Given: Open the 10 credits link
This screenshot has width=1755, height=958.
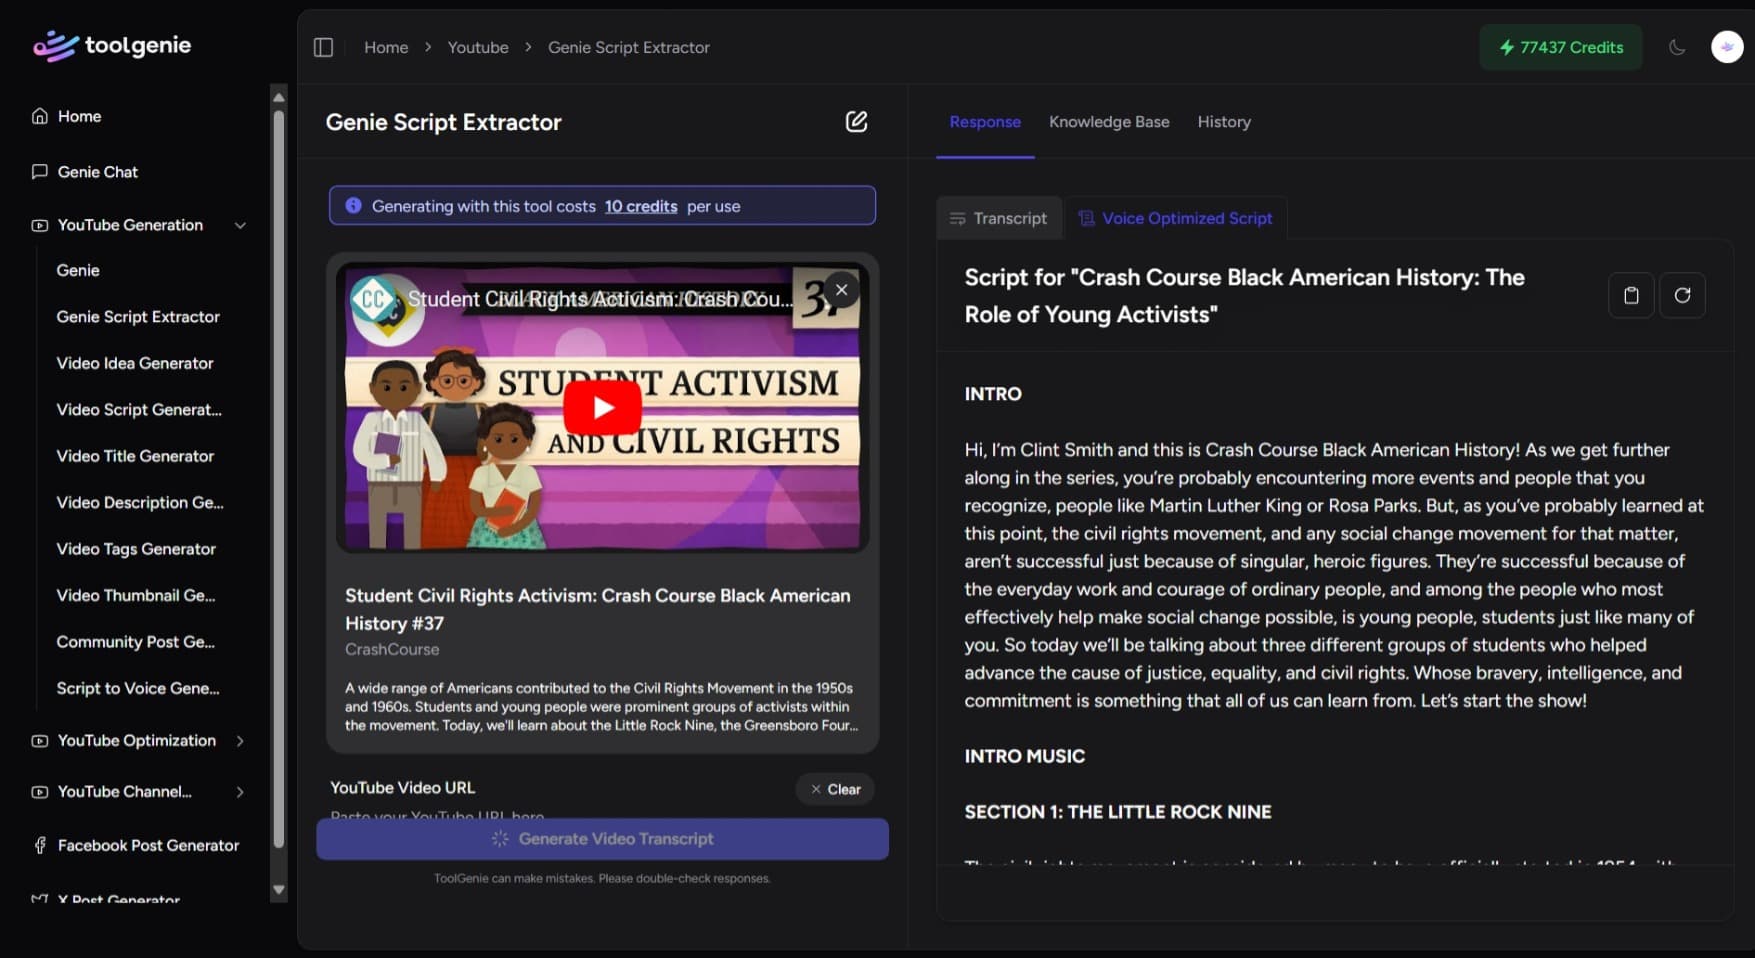Looking at the screenshot, I should 641,206.
